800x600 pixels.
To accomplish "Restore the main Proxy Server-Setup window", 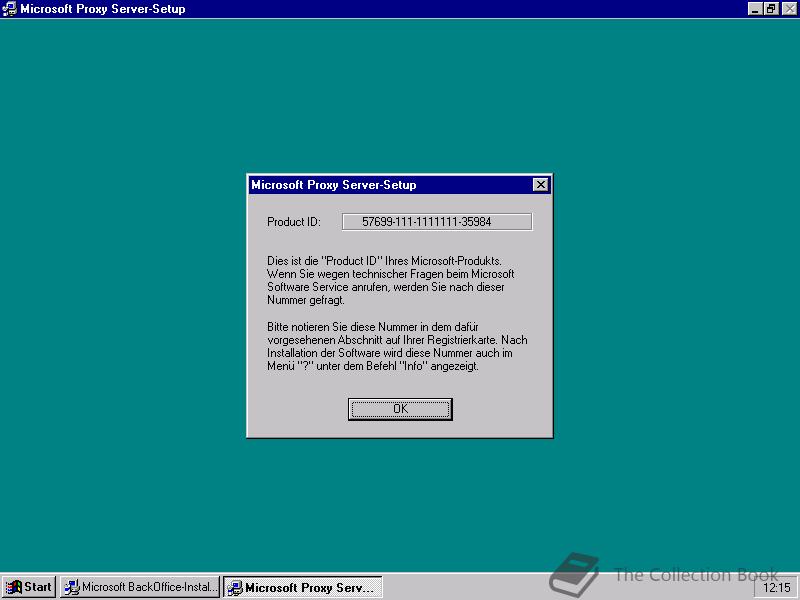I will point(771,9).
